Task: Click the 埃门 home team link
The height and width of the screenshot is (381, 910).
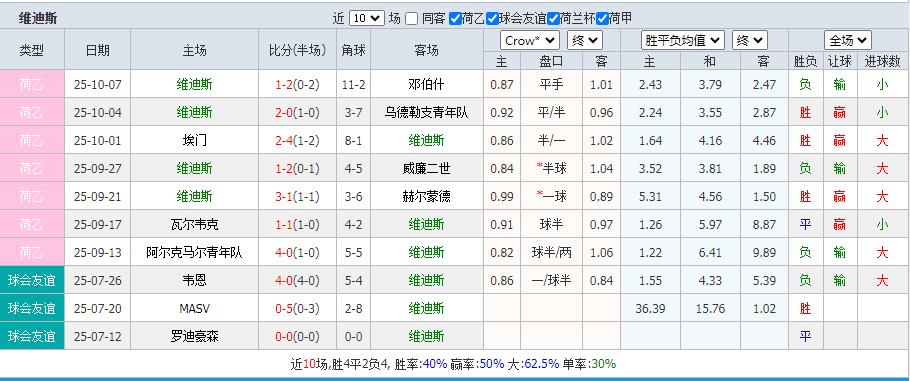Action: [194, 141]
